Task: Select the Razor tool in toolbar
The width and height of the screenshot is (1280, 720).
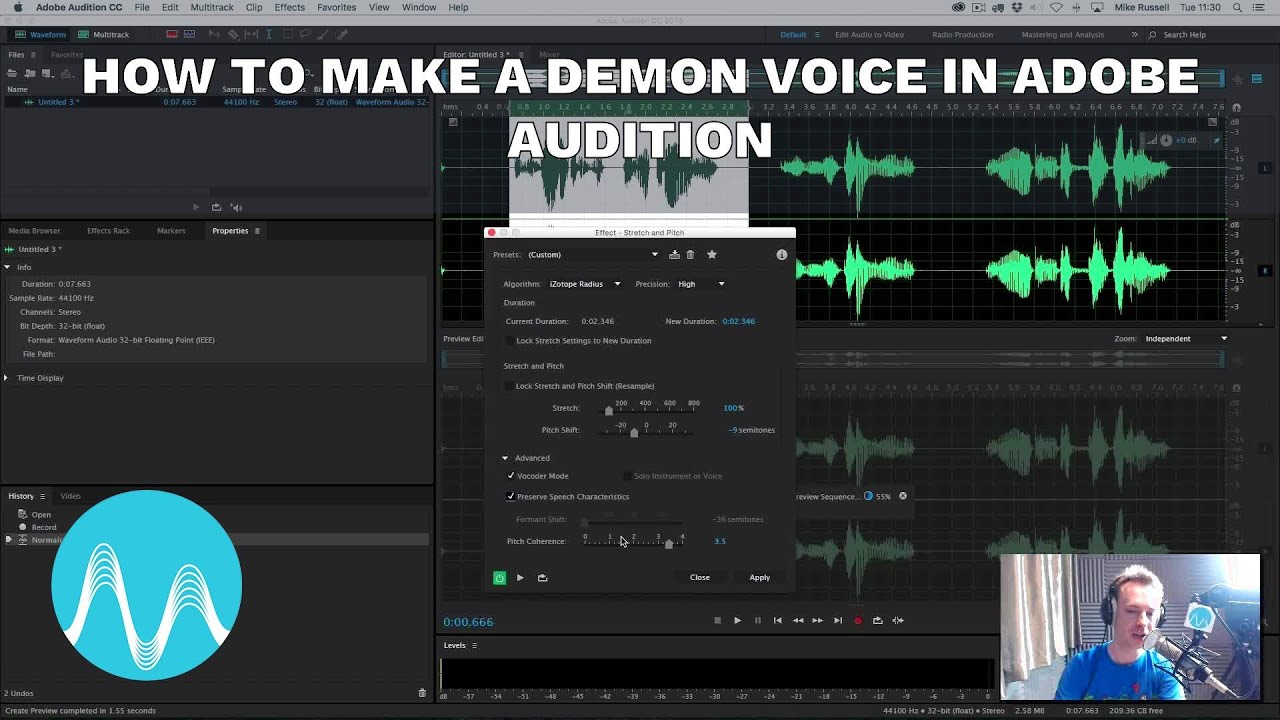Action: pos(233,34)
